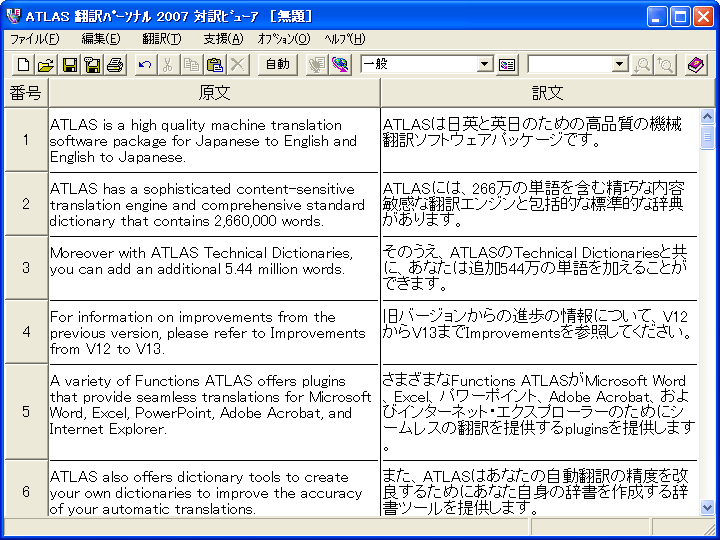Image resolution: width=720 pixels, height=540 pixels.
Task: Open the ファイル(F) menu
Action: click(x=35, y=39)
